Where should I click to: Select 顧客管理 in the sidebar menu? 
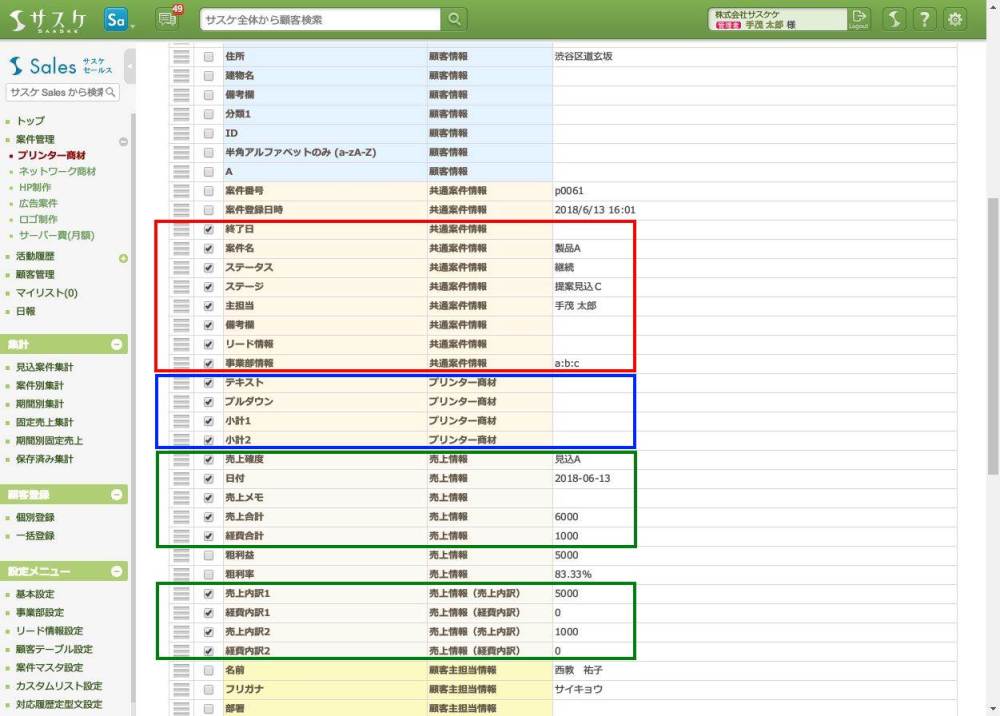35,274
